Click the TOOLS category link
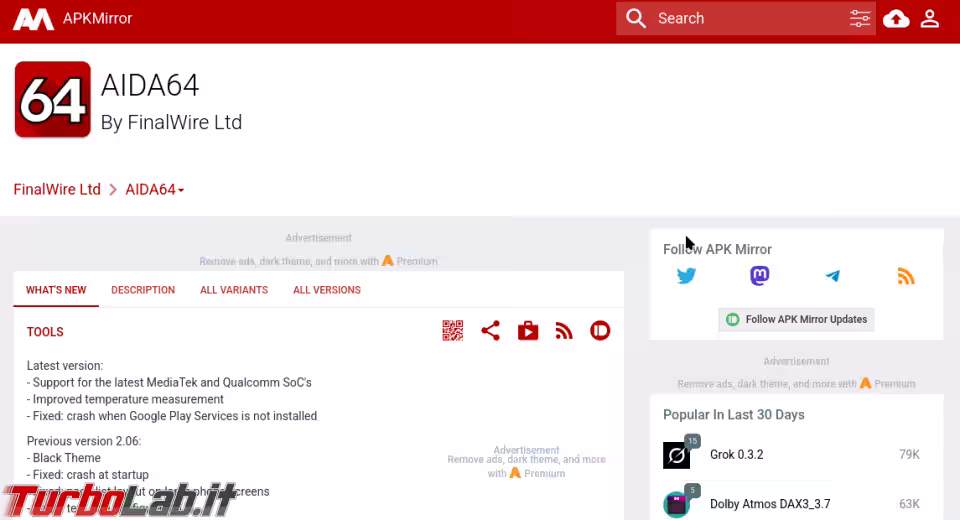Image resolution: width=960 pixels, height=520 pixels. point(45,332)
